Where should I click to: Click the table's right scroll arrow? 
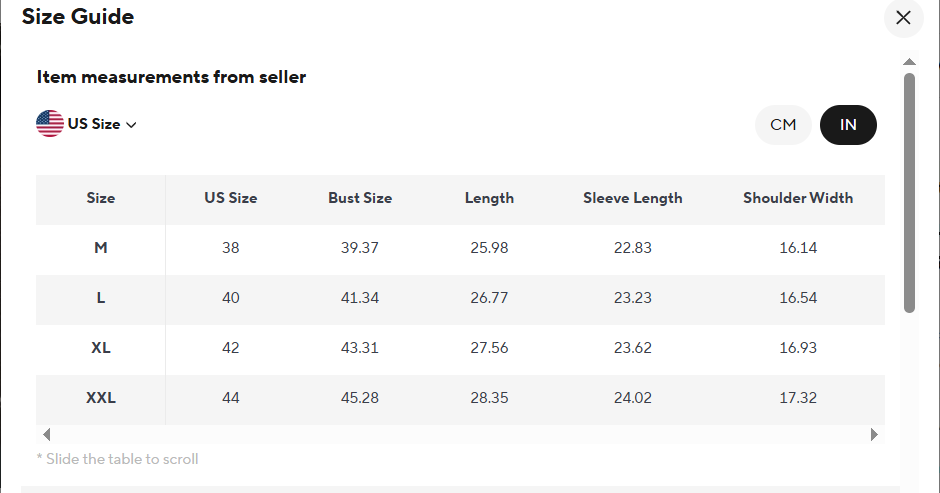(x=874, y=435)
